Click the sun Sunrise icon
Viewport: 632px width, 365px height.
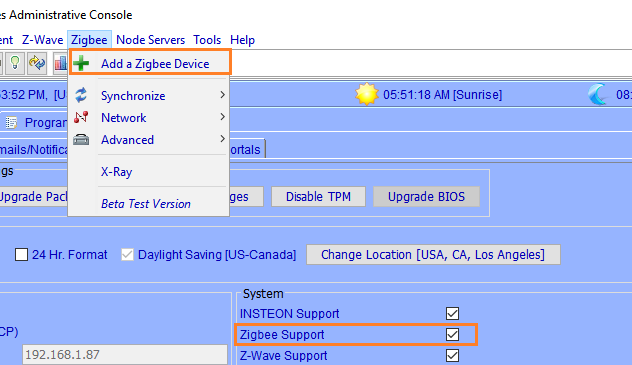(x=366, y=94)
